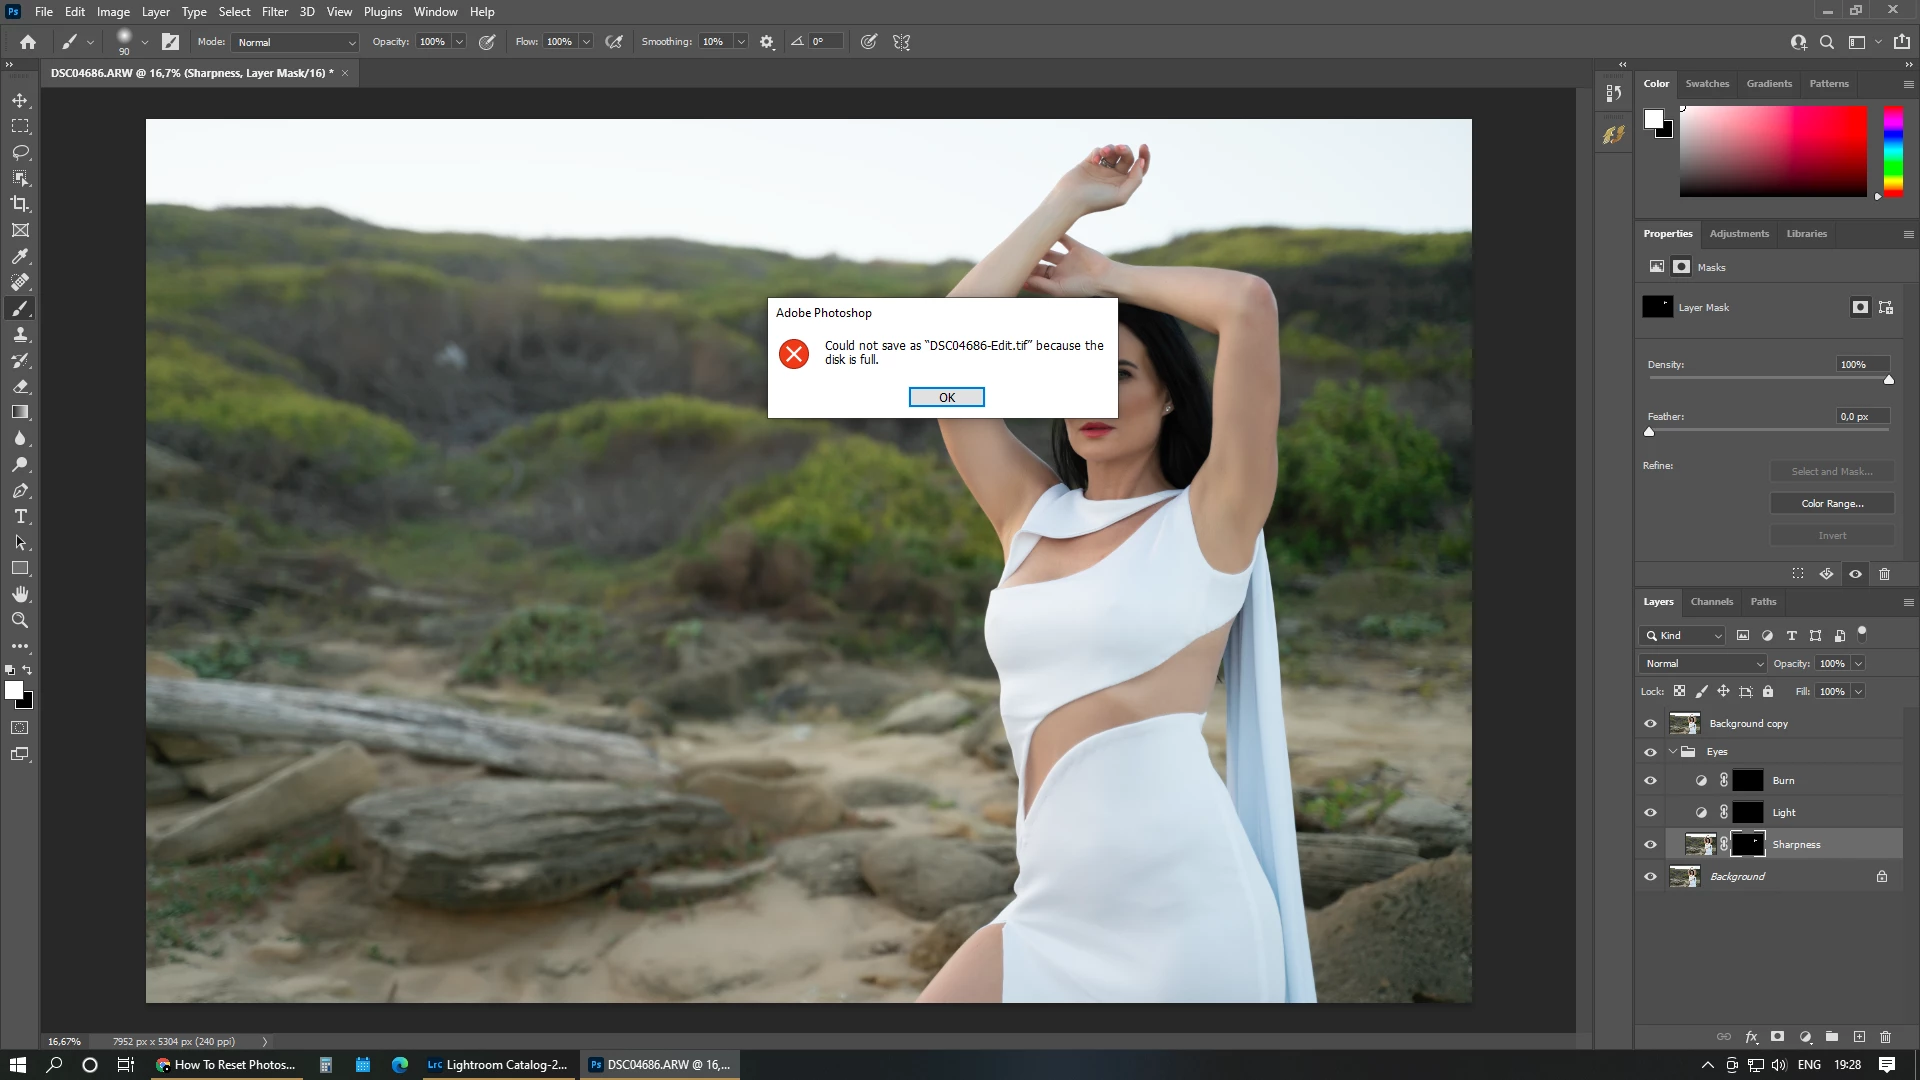Image resolution: width=1920 pixels, height=1080 pixels.
Task: Select the Zoom tool in toolbar
Action: point(20,621)
